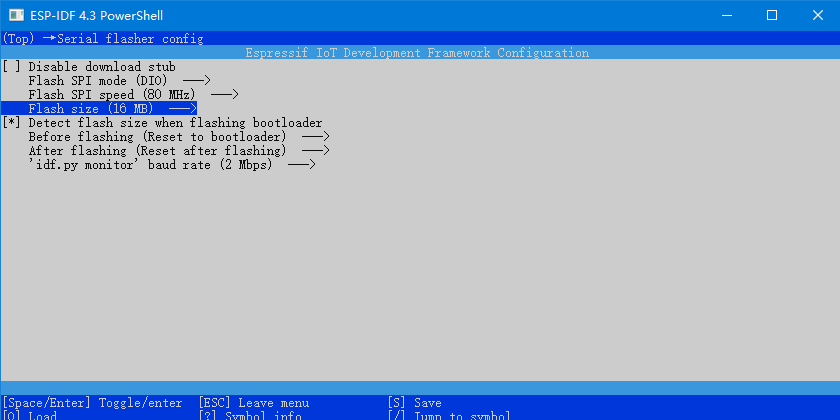Click Serial flasher config in breadcrumb
840x420 pixels.
point(130,39)
